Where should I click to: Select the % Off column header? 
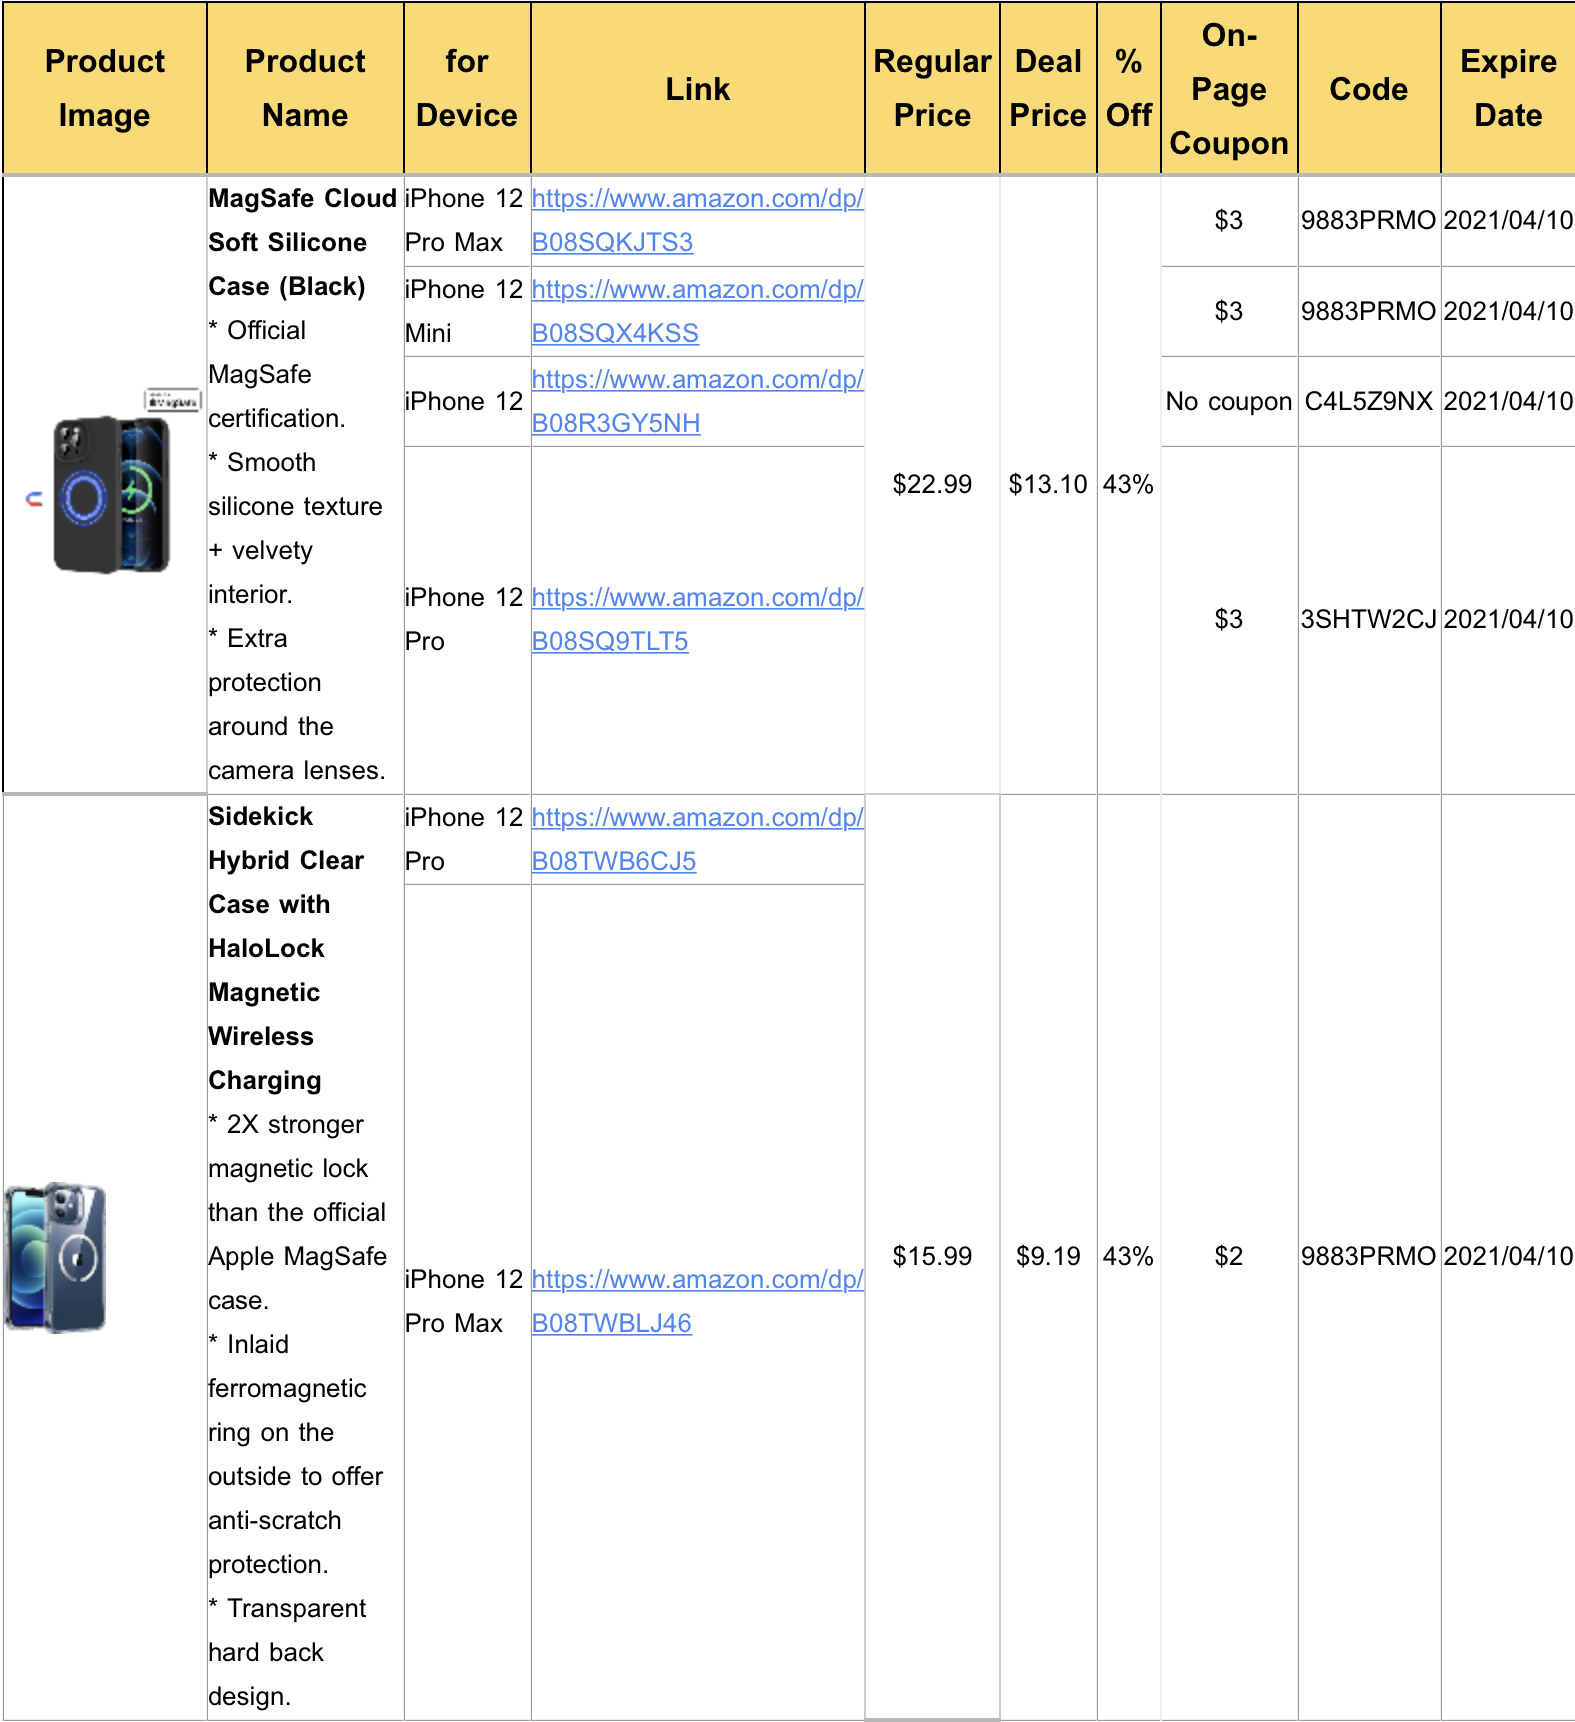1129,88
